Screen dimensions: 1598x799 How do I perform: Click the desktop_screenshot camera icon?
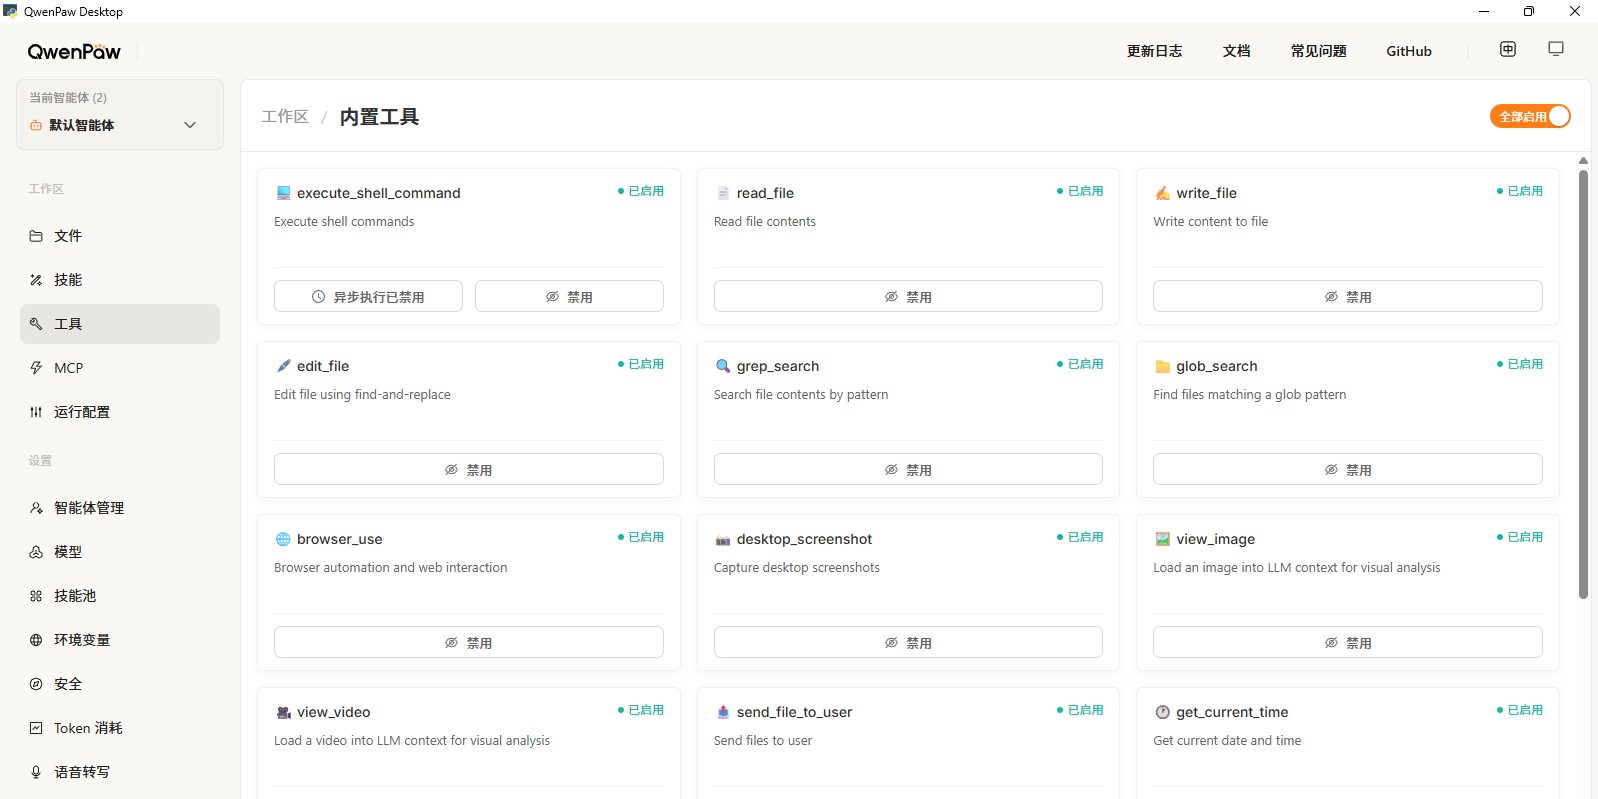pyautogui.click(x=723, y=539)
